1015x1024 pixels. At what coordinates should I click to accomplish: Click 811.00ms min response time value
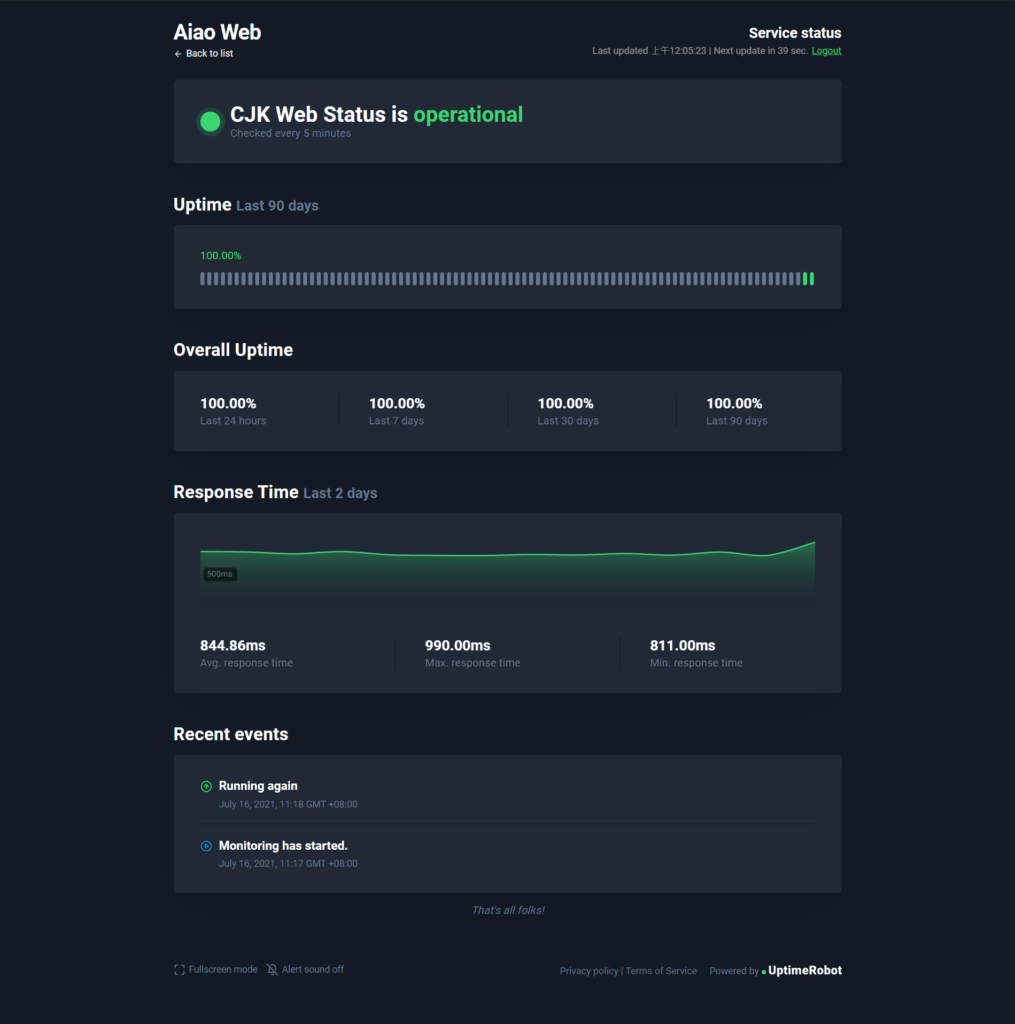click(x=682, y=645)
